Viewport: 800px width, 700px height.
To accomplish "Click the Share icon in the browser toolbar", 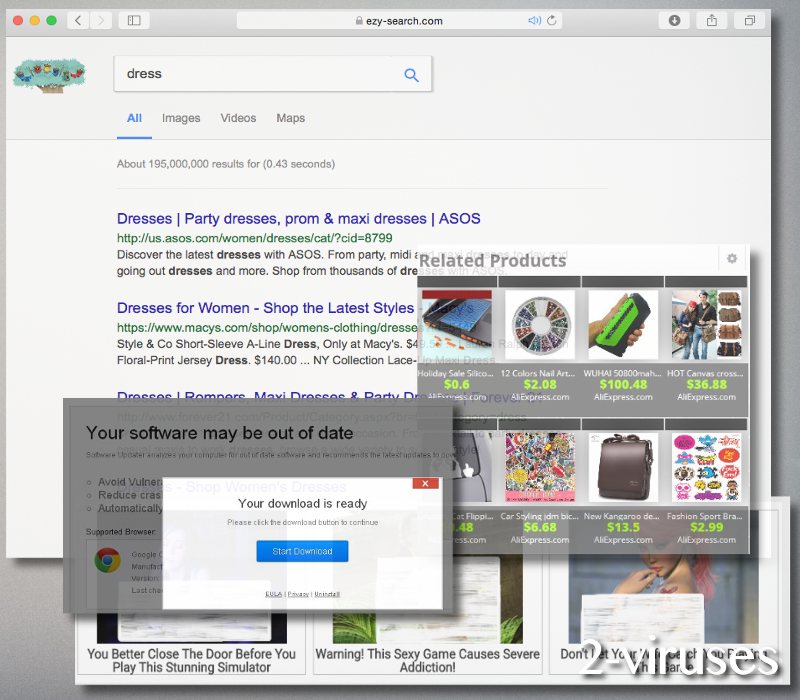I will coord(713,20).
